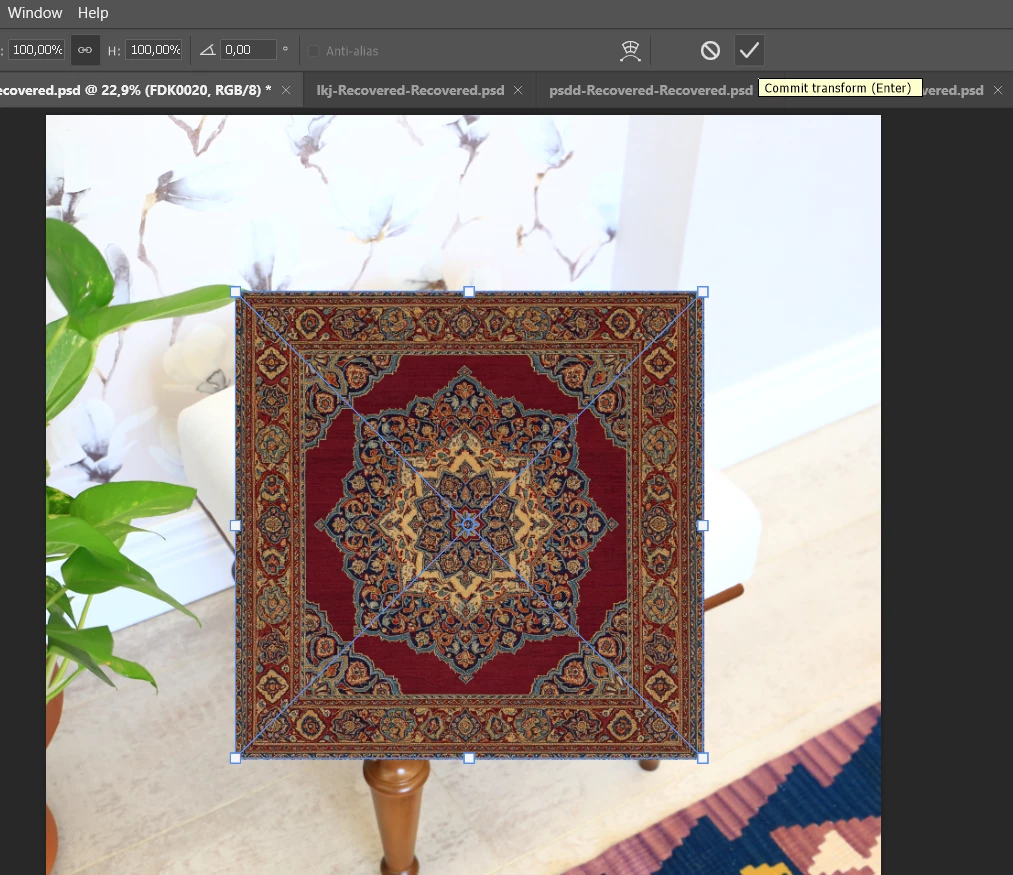Screen dimensions: 1013x875
Task: Switch to the FDK0020 document tab
Action: pyautogui.click(x=134, y=90)
